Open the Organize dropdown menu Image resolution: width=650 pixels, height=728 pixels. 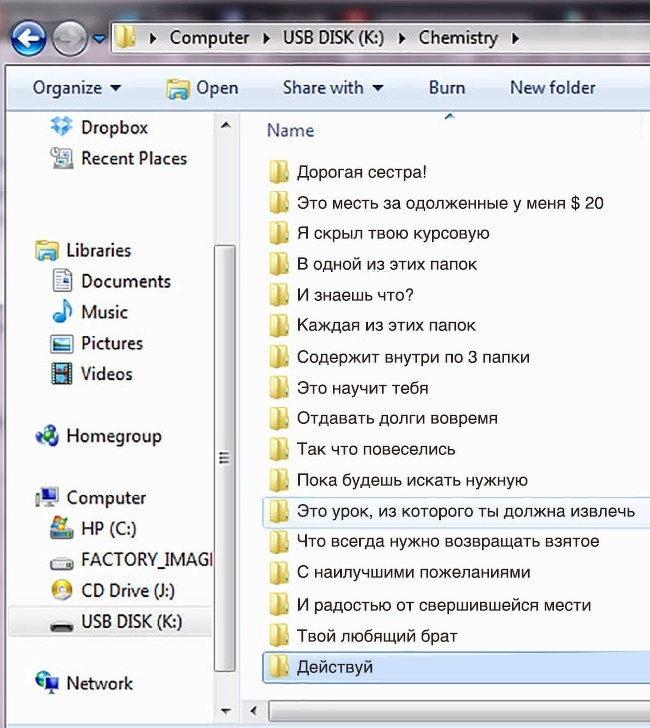point(77,88)
